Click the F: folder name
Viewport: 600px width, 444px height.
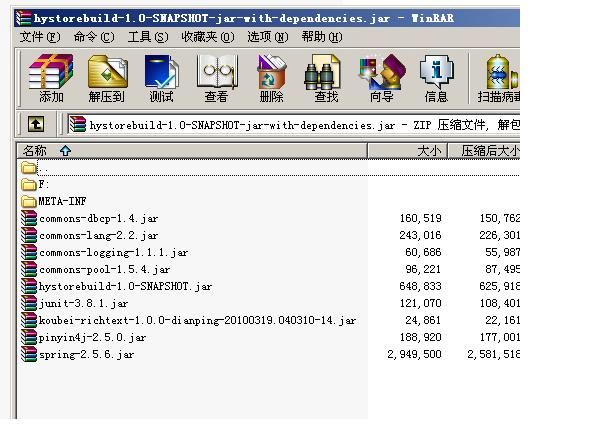[44, 184]
